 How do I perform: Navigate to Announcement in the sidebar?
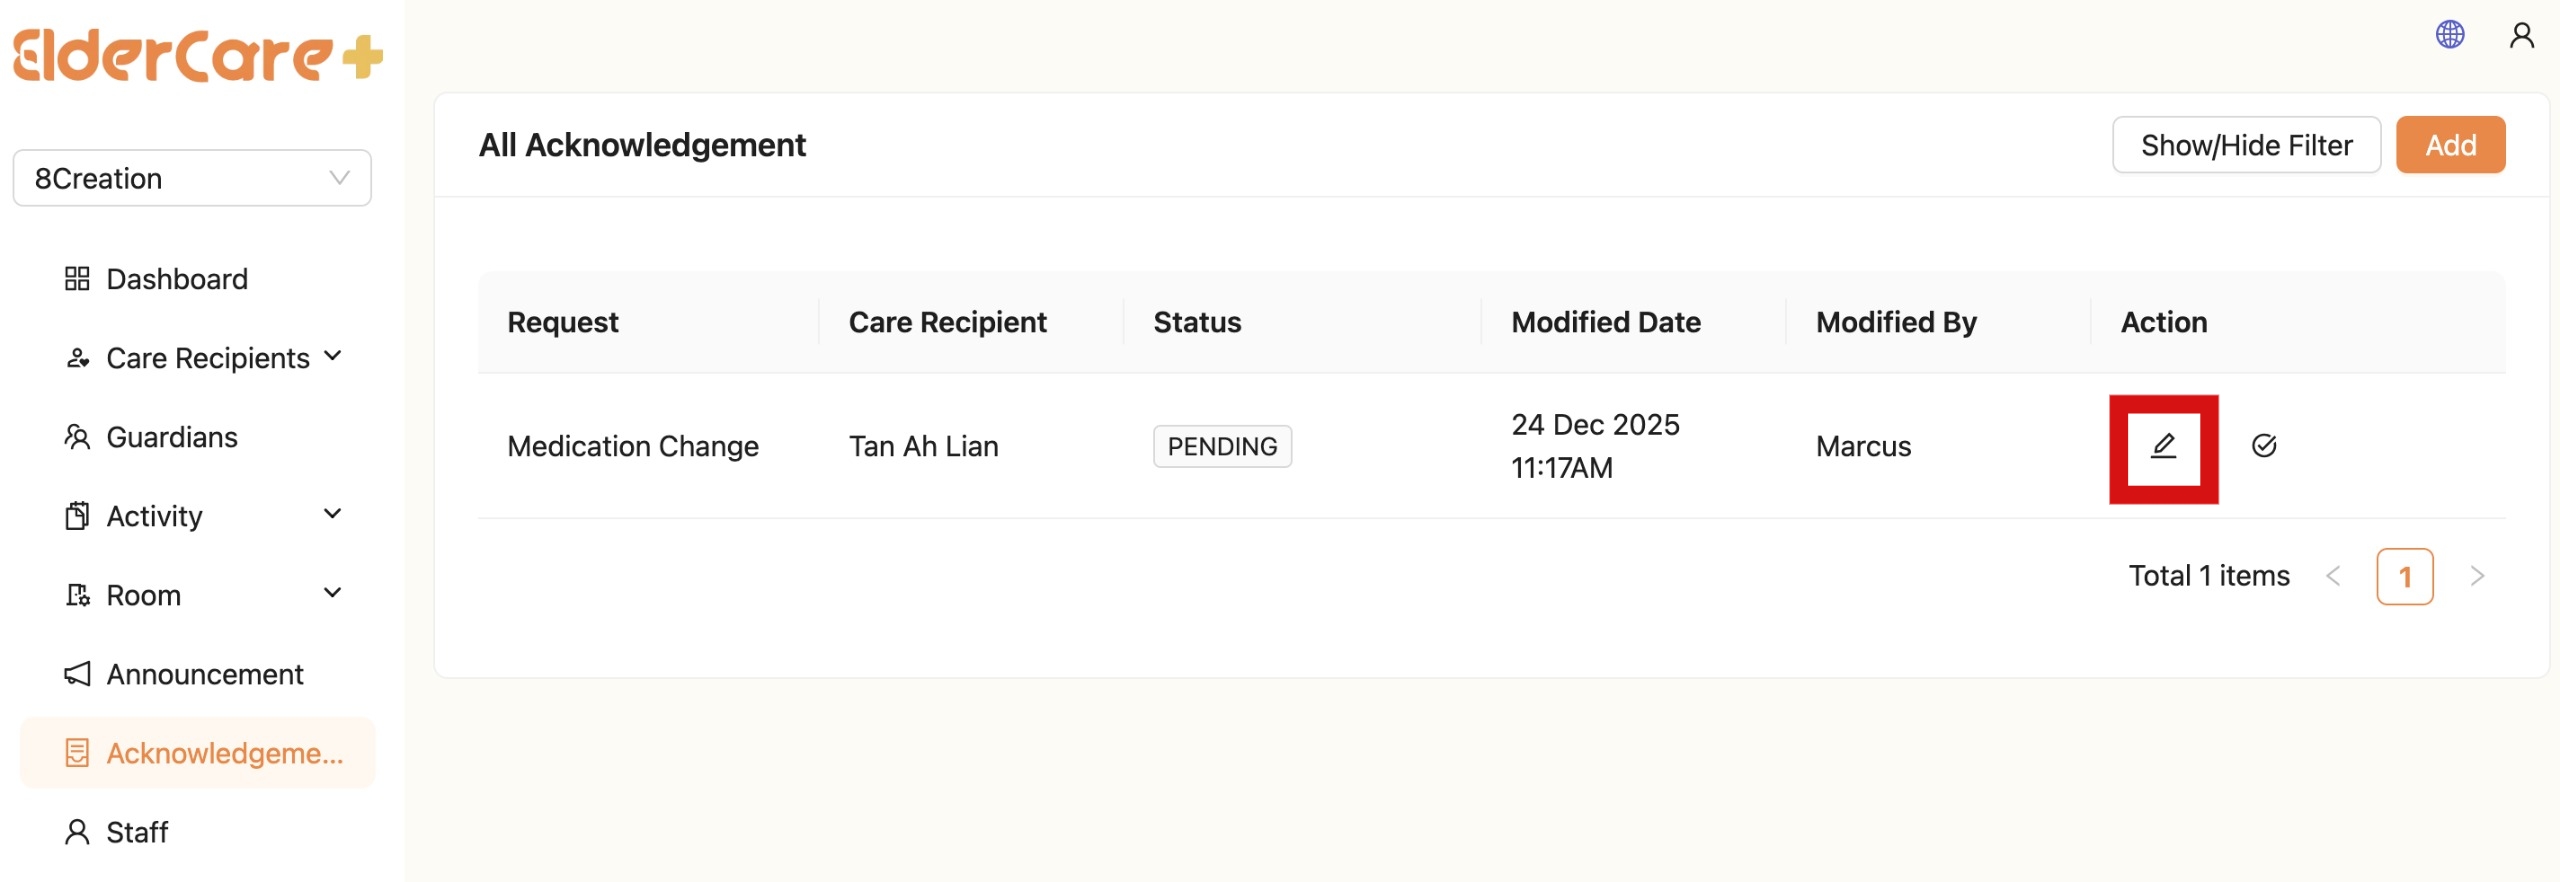click(x=204, y=674)
